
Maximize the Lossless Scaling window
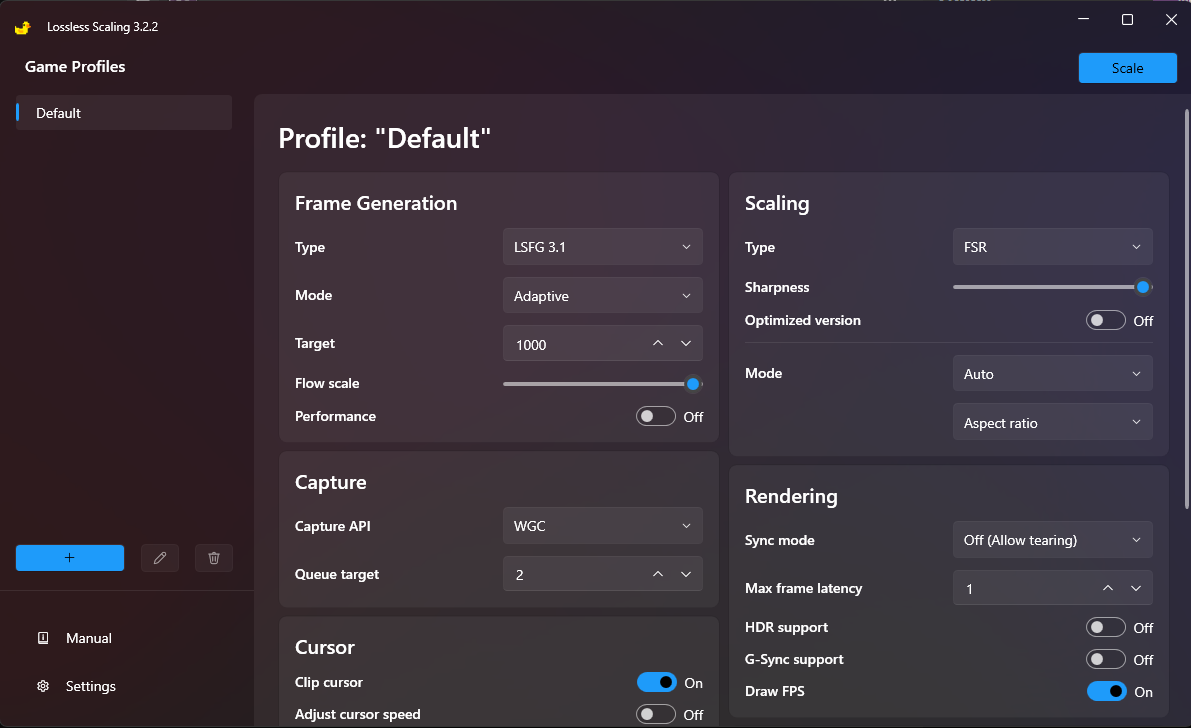[x=1127, y=20]
